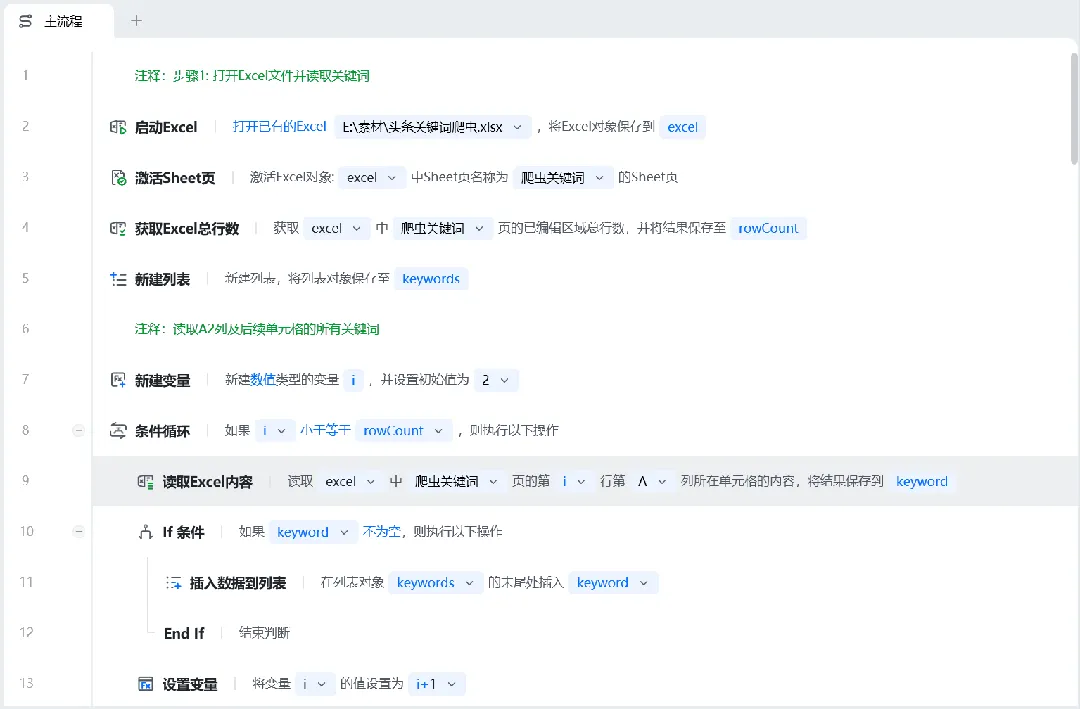Click the 获取Excel总行数 step title
Screen dimensions: 1080x709
click(187, 229)
